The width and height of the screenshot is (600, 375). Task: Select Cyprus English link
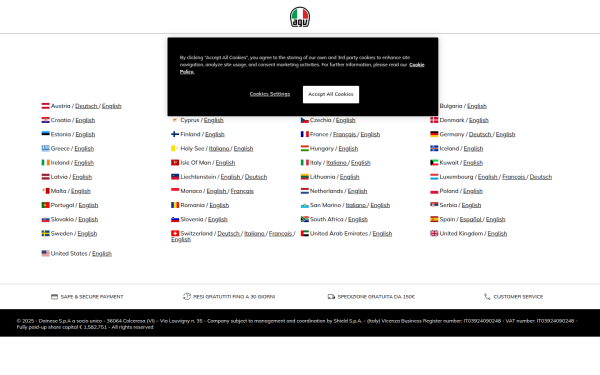coord(214,120)
